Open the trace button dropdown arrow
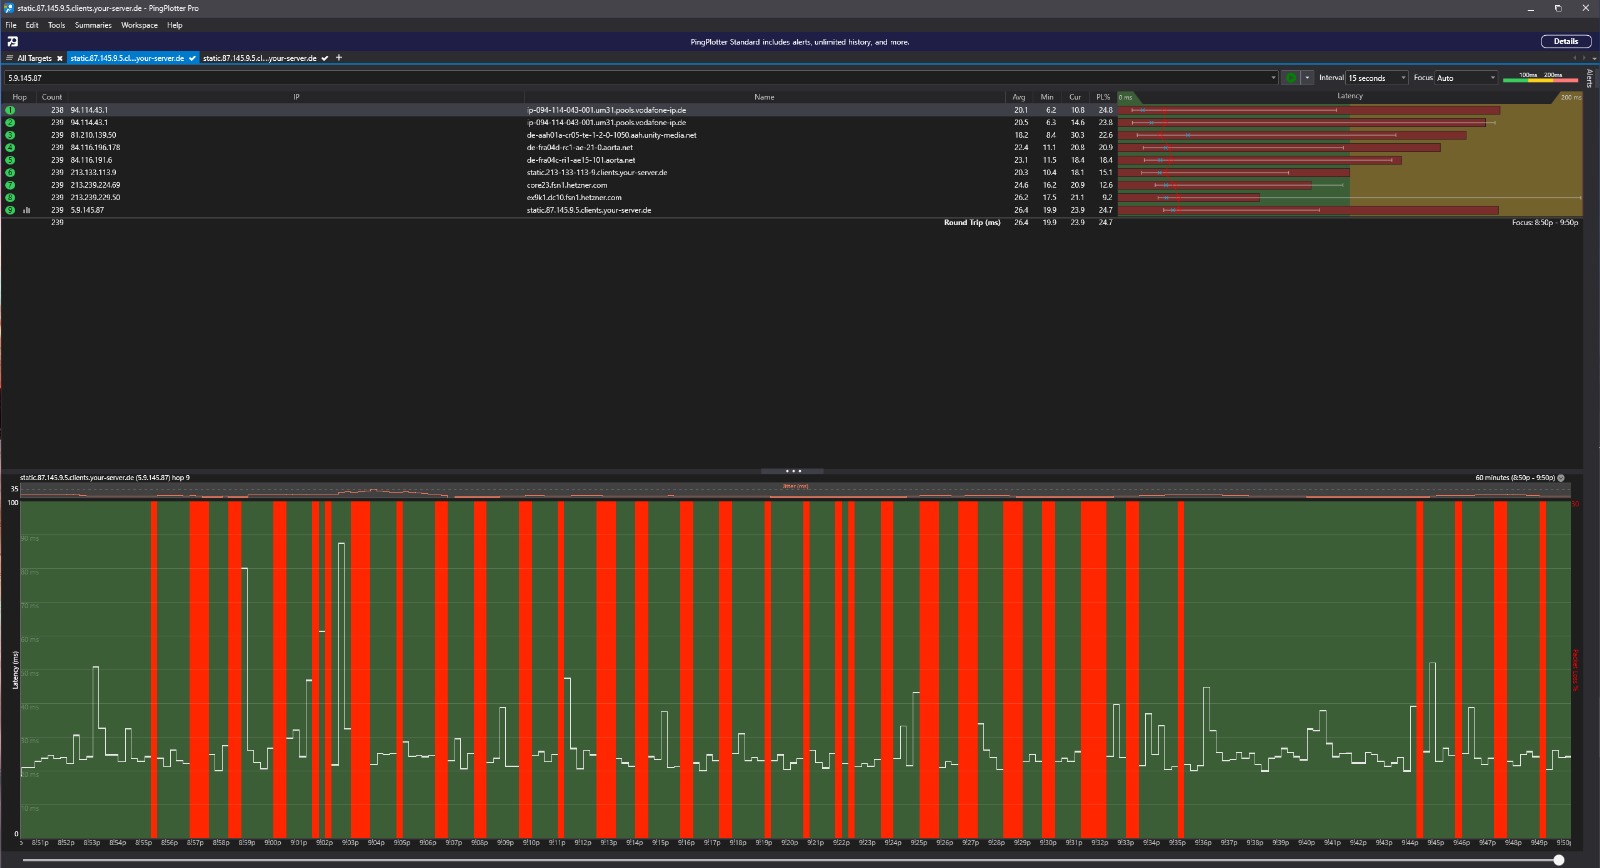This screenshot has height=868, width=1600. point(1306,78)
